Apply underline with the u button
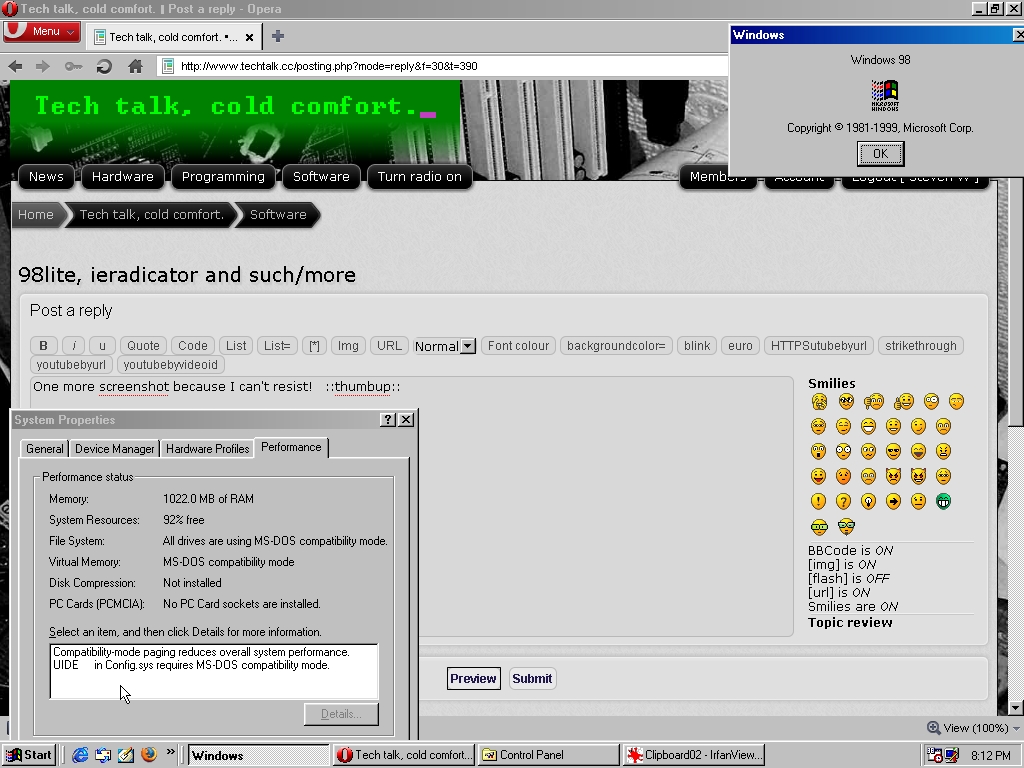Image resolution: width=1024 pixels, height=768 pixels. point(102,345)
